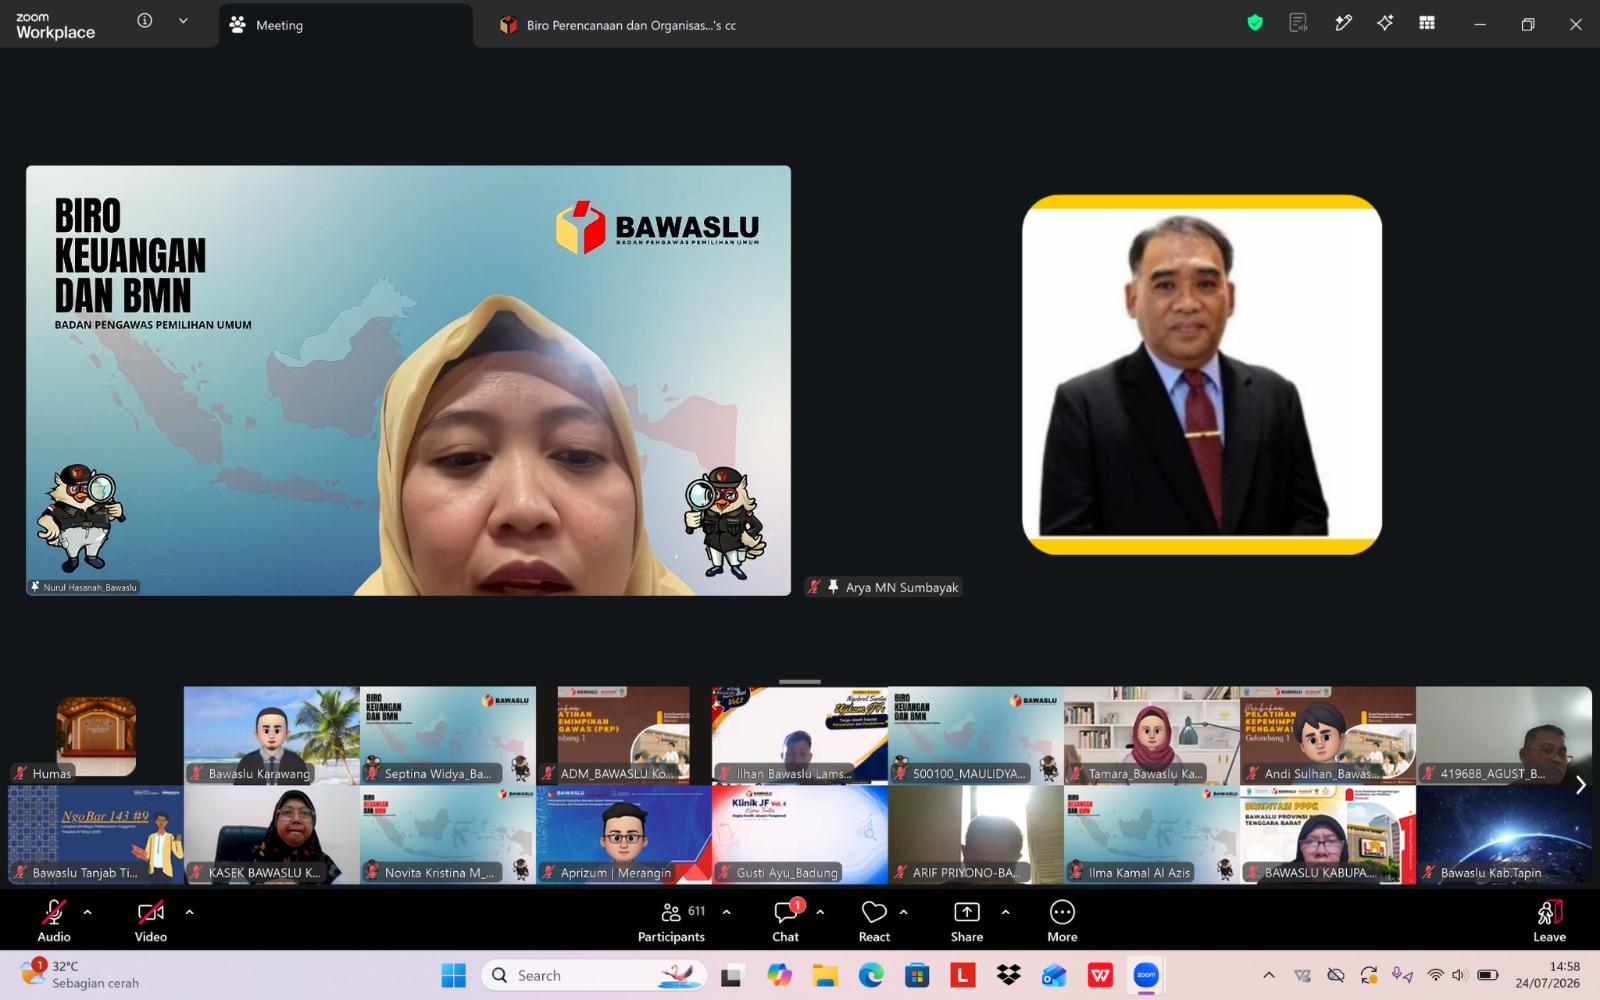Switch to Meeting tab
Viewport: 1600px width, 1000px height.
point(345,25)
